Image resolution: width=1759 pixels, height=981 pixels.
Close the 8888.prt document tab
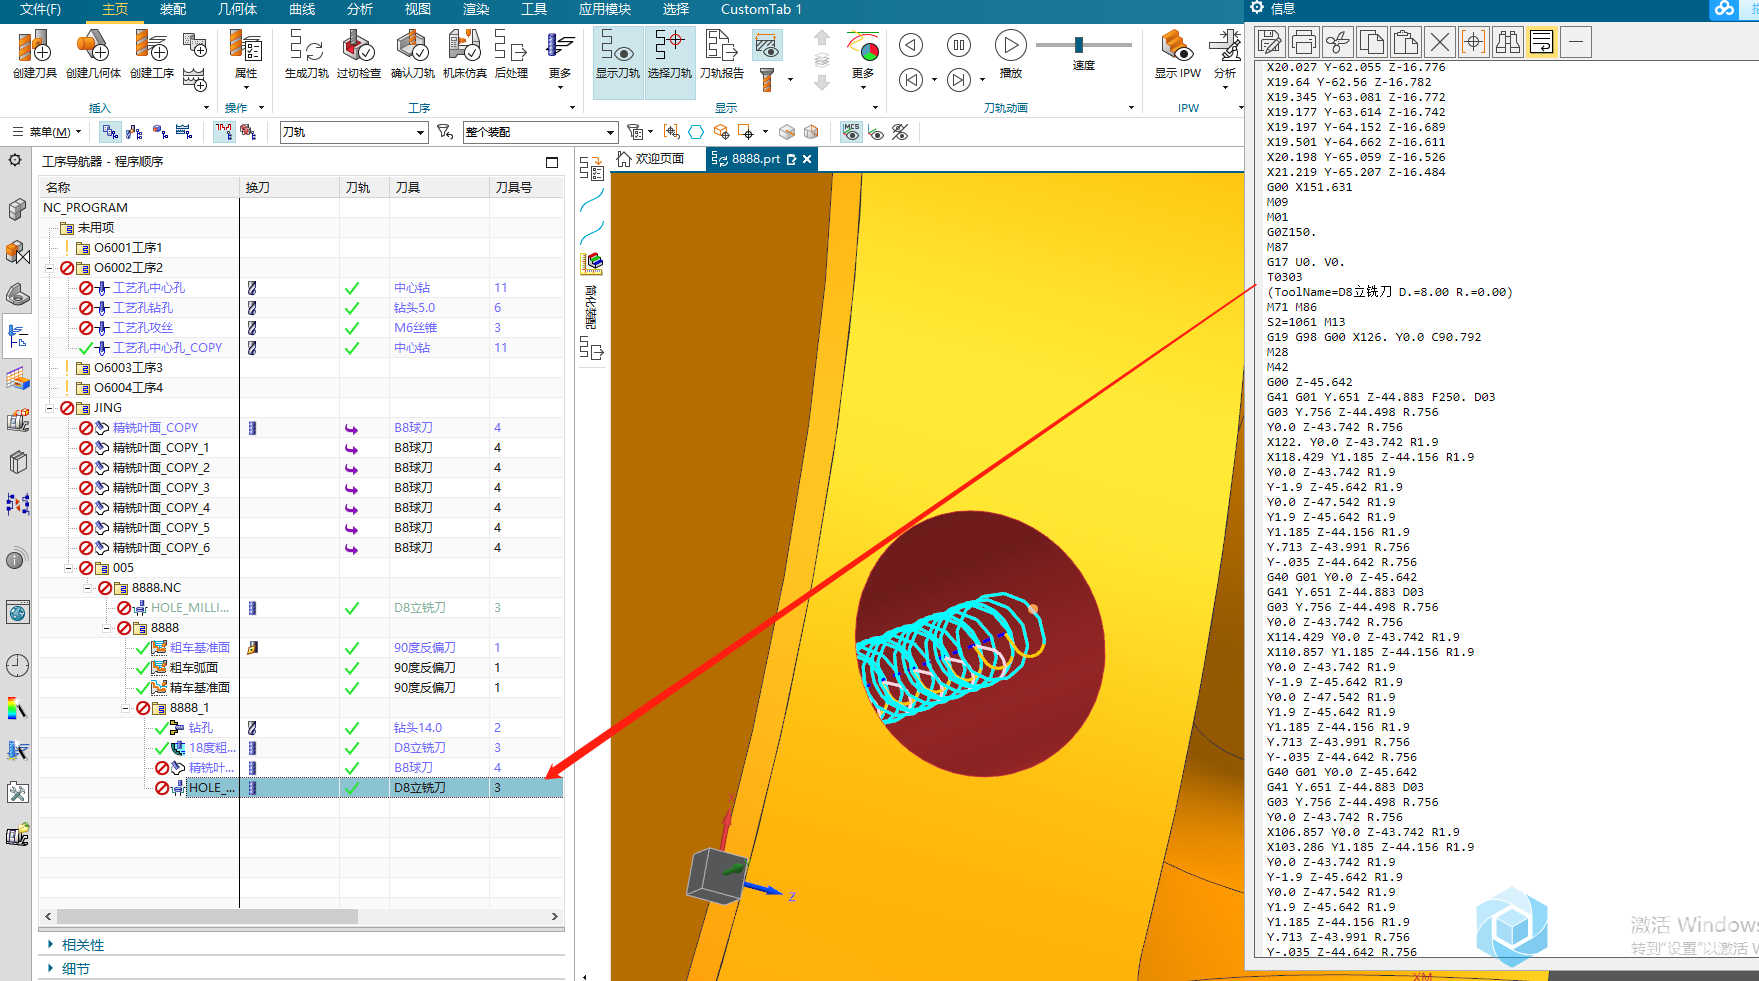click(x=807, y=159)
